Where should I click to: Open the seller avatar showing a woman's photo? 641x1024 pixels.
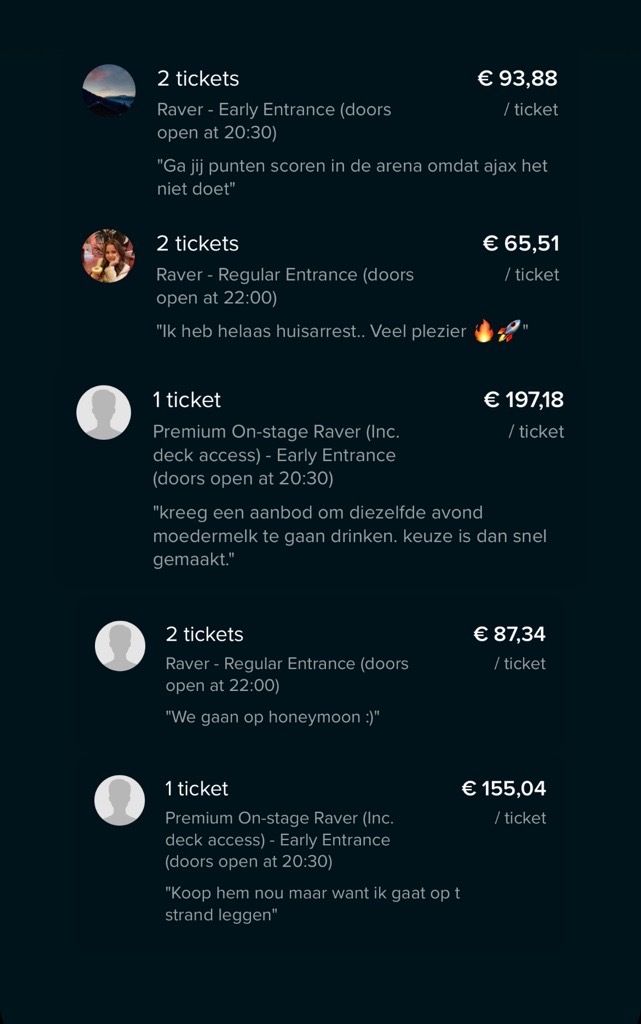[108, 256]
